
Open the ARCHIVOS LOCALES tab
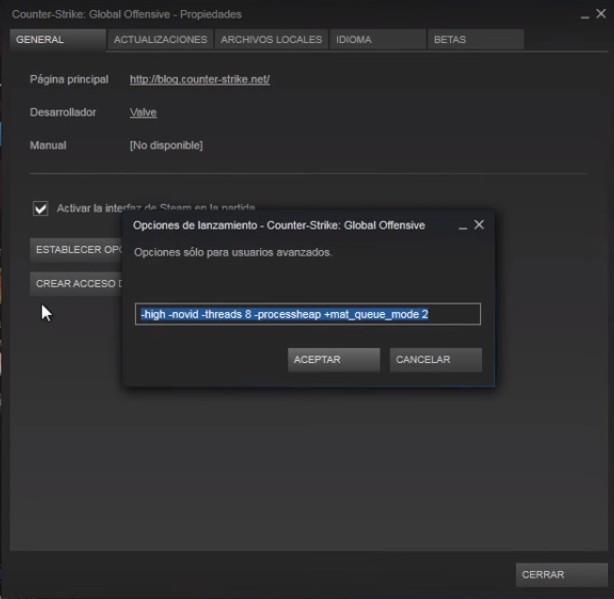point(271,40)
